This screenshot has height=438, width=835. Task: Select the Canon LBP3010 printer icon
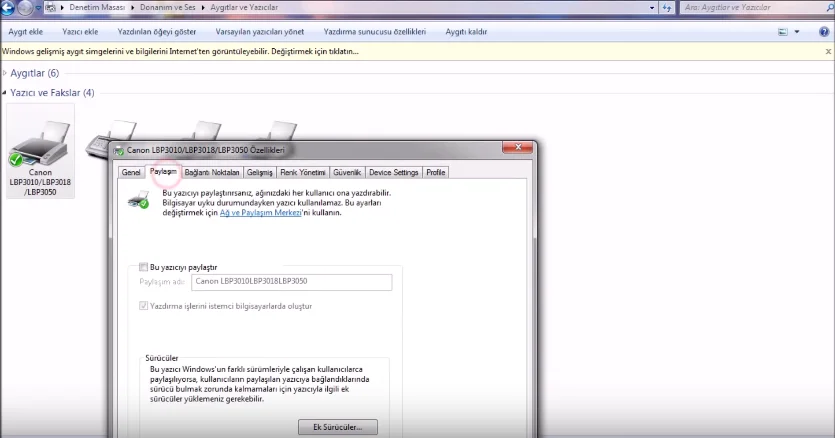click(x=40, y=151)
